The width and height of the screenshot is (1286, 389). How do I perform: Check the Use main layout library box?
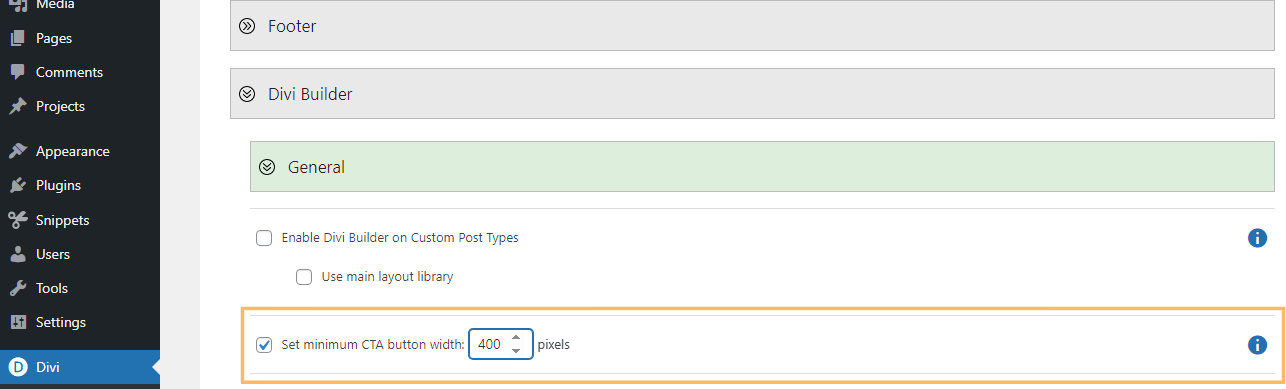pyautogui.click(x=304, y=277)
